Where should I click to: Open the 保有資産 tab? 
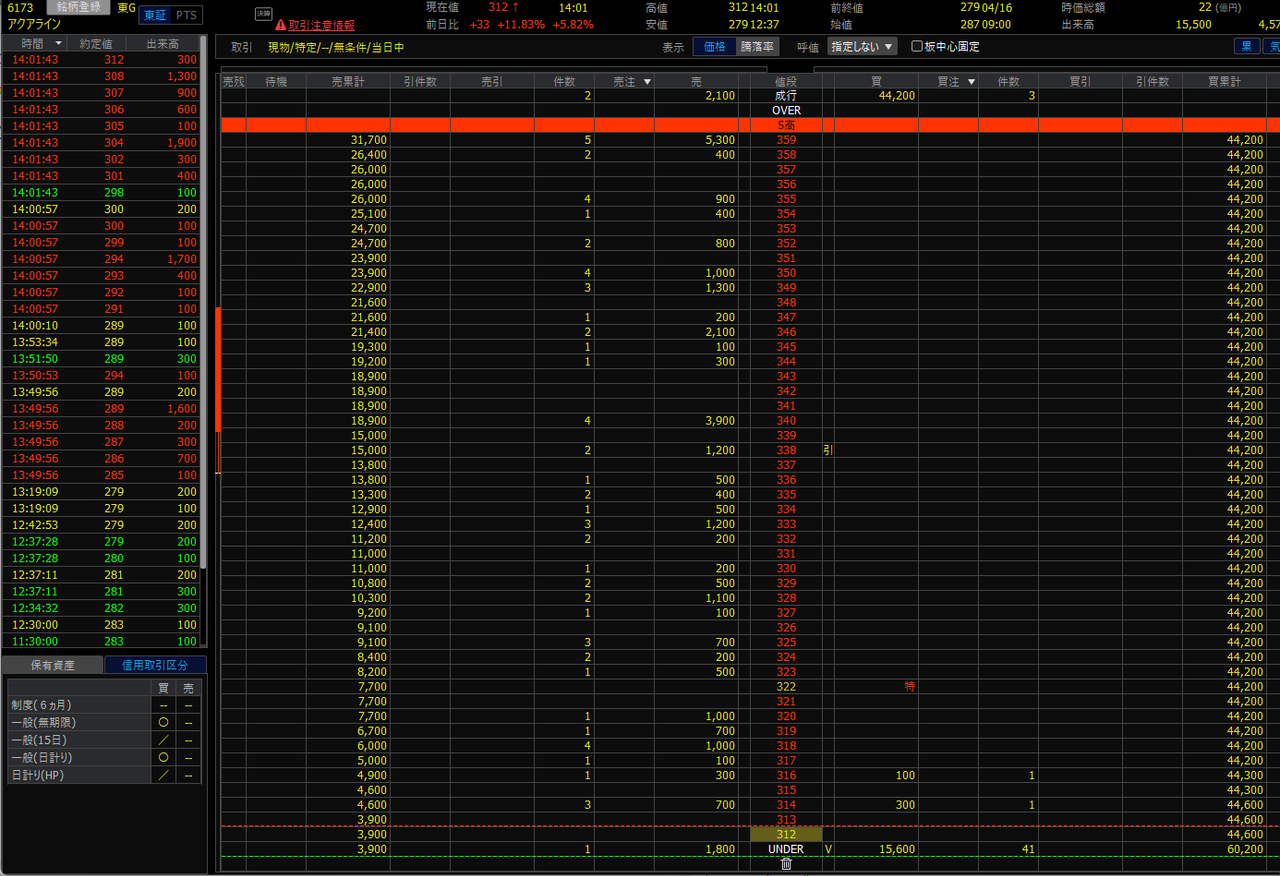[x=52, y=665]
